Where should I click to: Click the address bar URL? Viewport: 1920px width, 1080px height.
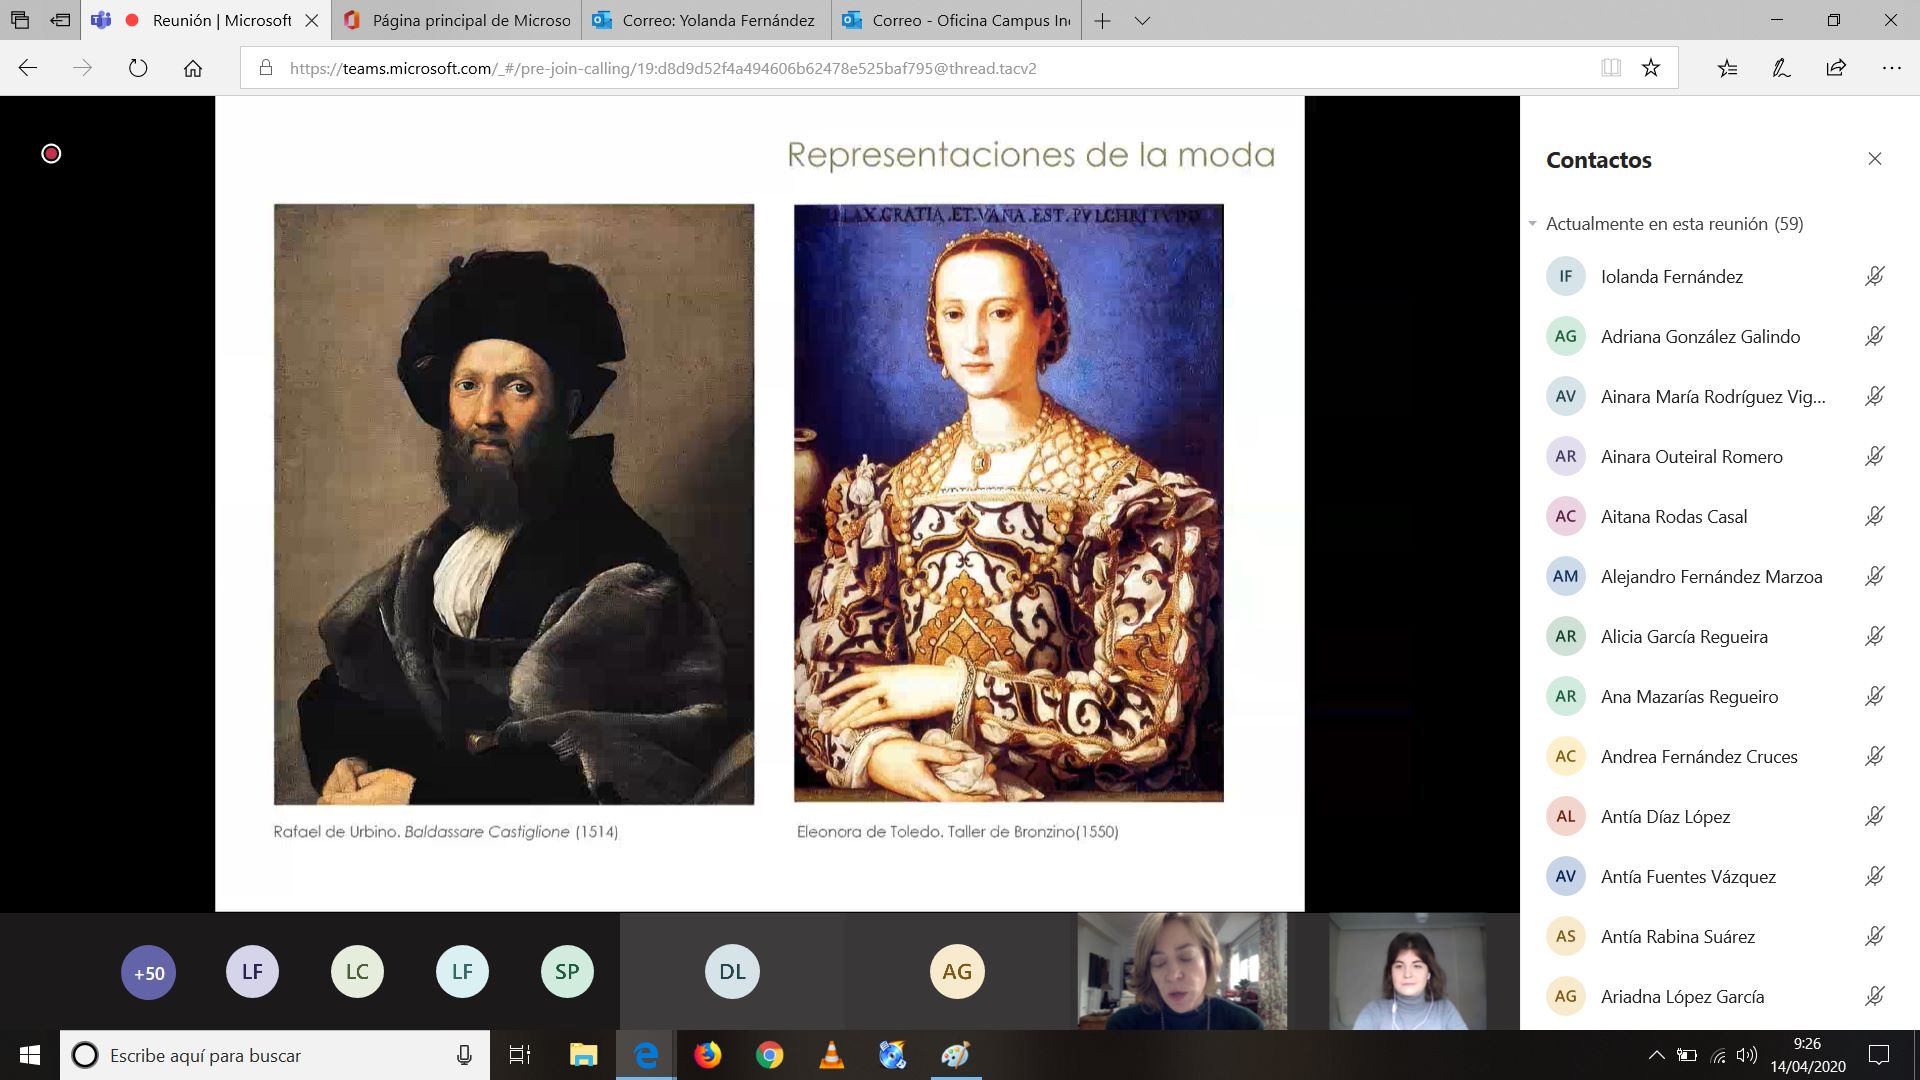point(663,68)
